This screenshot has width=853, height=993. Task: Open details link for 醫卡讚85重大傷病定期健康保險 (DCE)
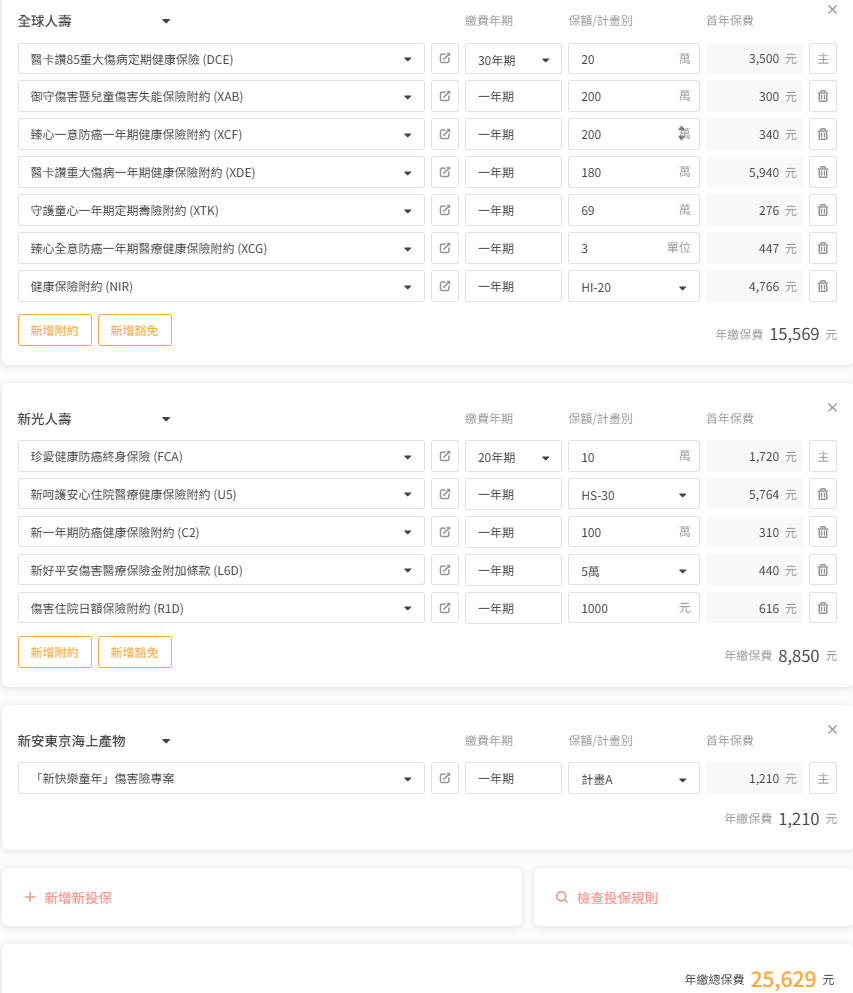[x=445, y=59]
